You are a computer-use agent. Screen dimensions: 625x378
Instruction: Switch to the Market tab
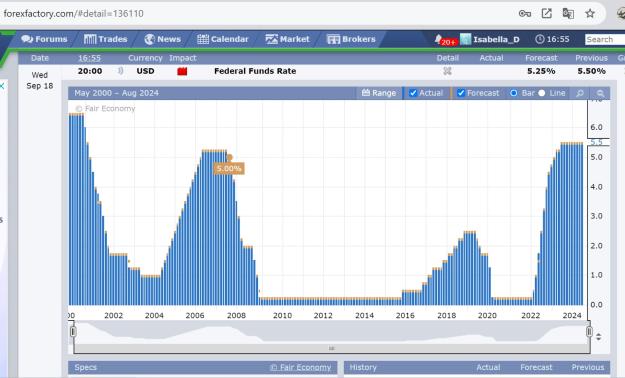[x=287, y=39]
